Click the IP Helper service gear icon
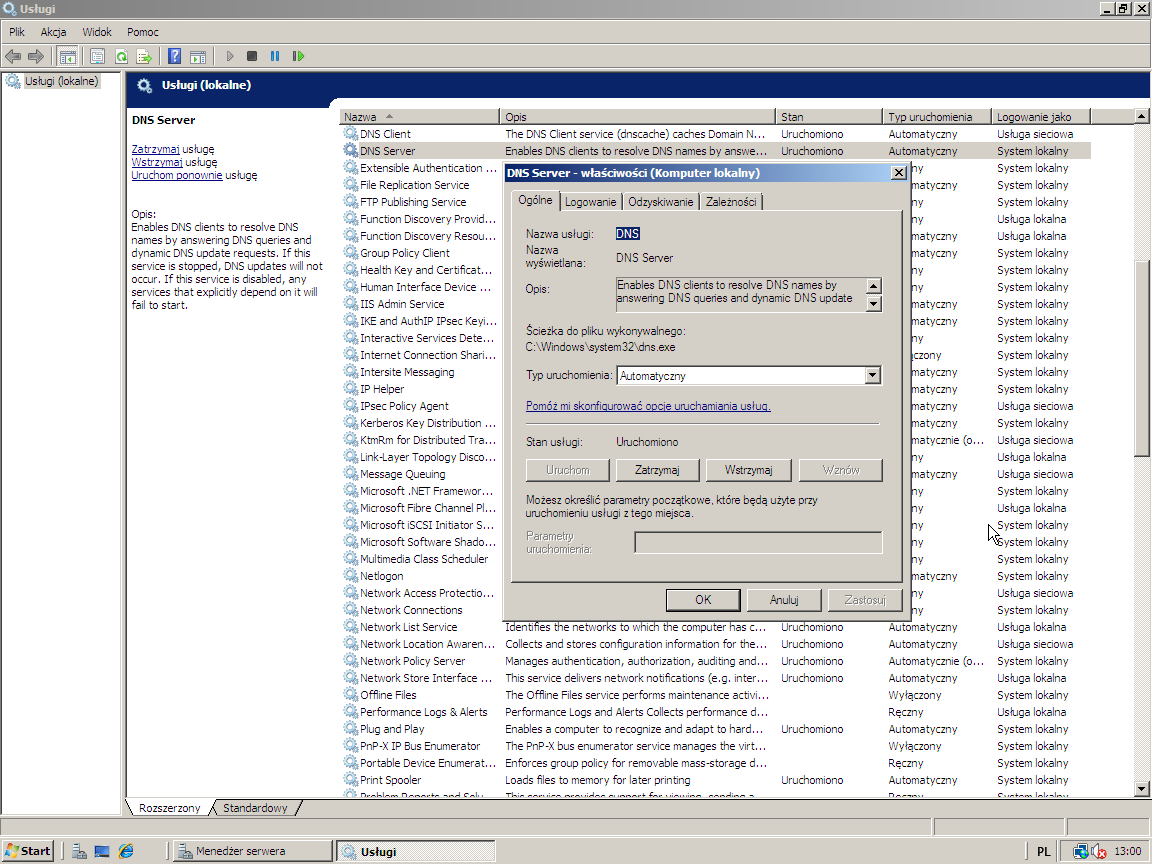Image resolution: width=1152 pixels, height=864 pixels. (350, 389)
